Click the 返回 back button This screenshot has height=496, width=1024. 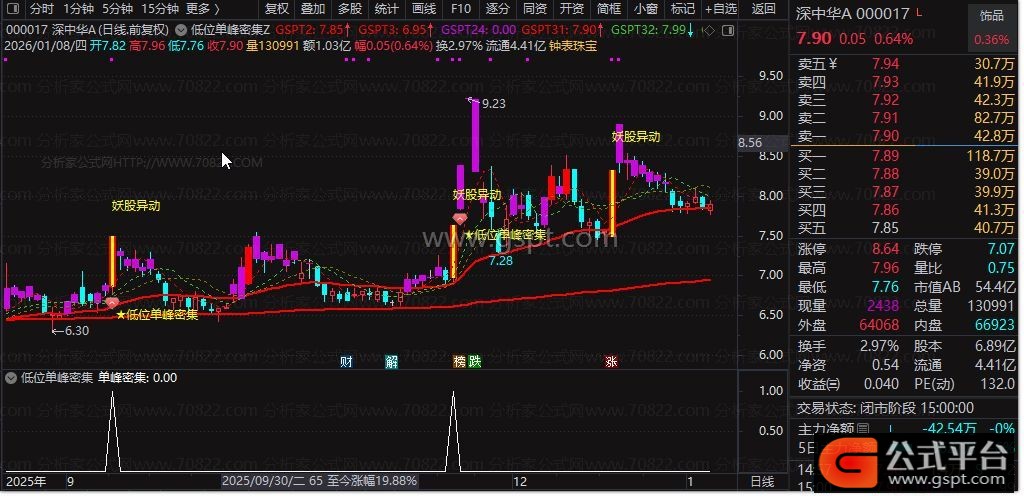[763, 8]
